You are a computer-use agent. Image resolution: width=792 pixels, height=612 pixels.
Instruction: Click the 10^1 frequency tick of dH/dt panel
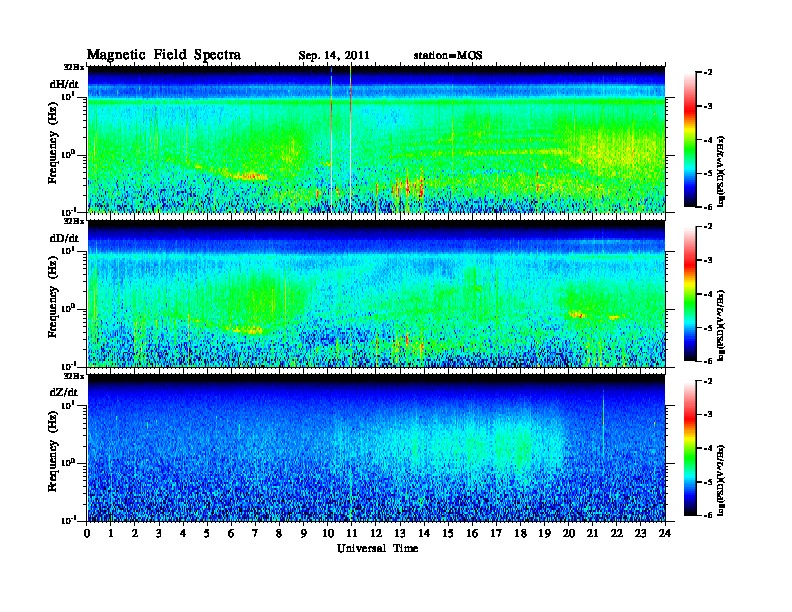point(68,96)
